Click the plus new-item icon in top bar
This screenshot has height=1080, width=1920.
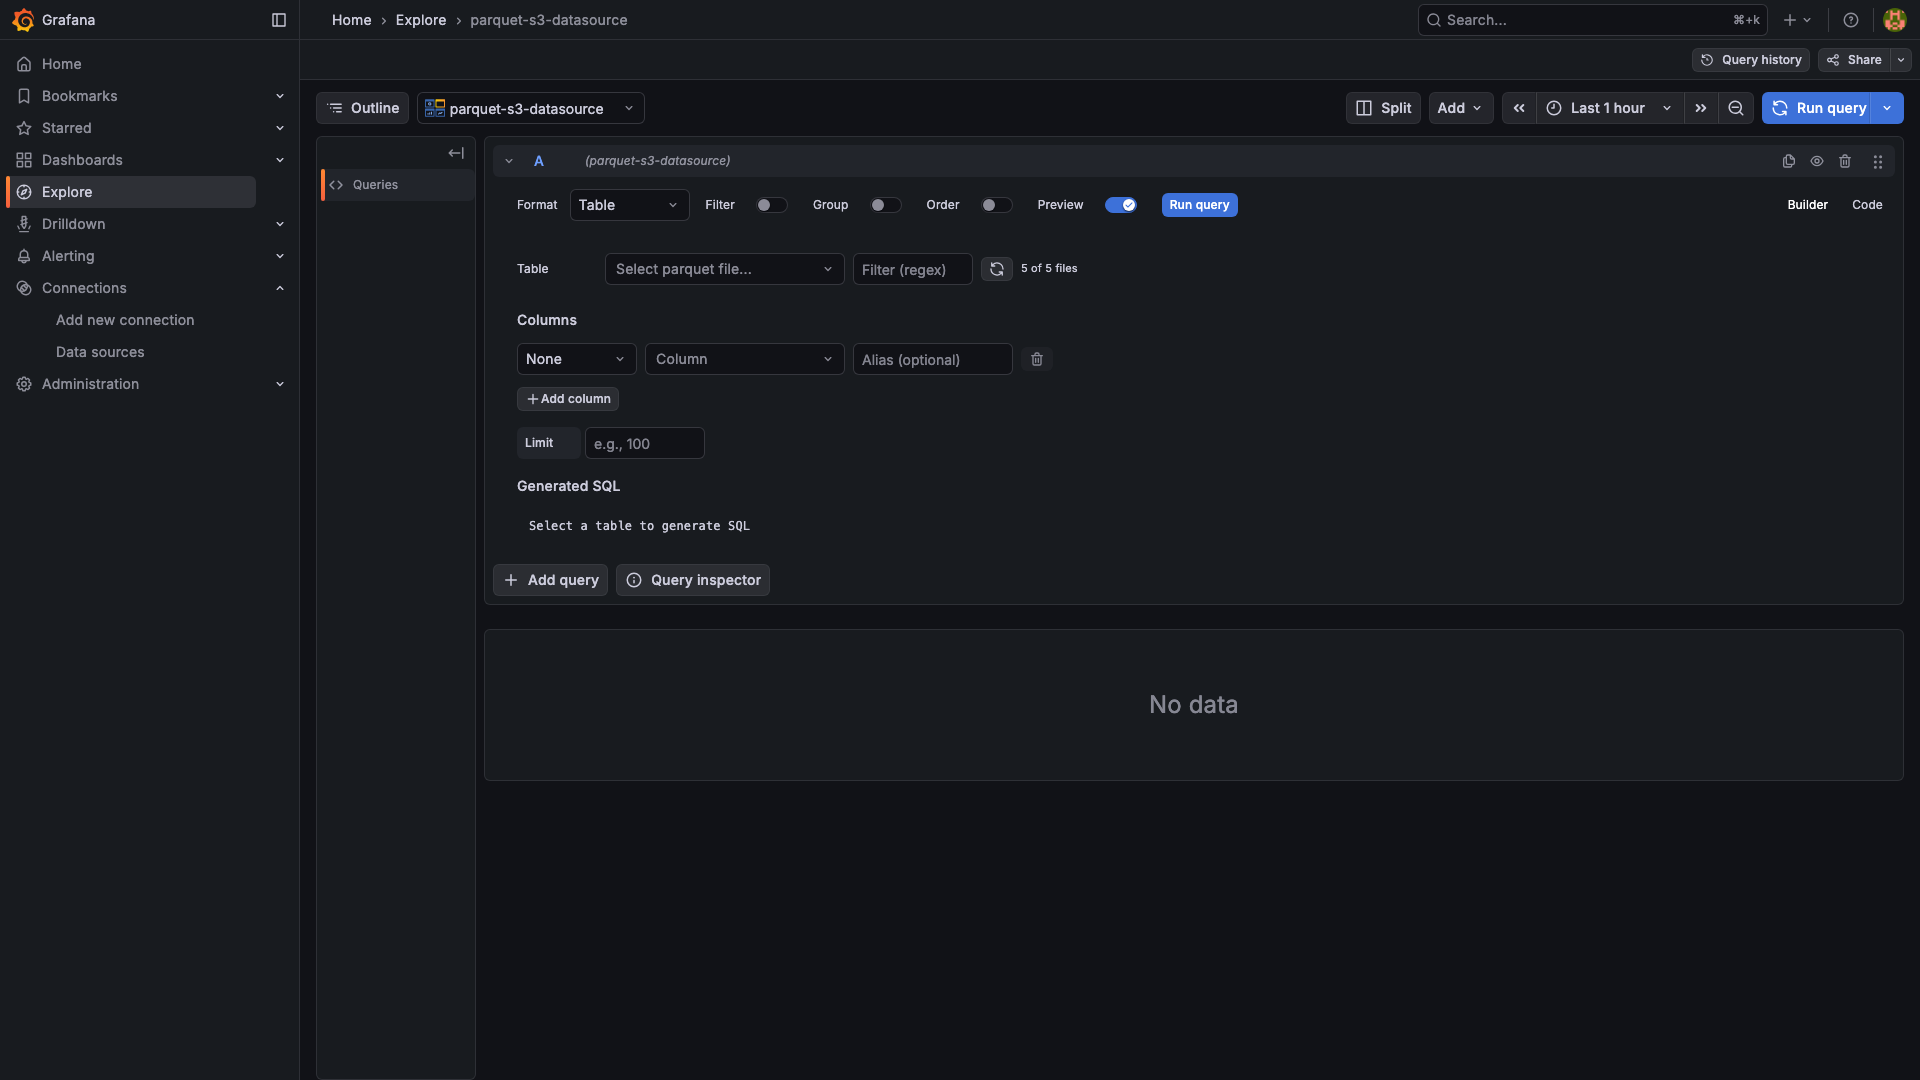click(1790, 20)
